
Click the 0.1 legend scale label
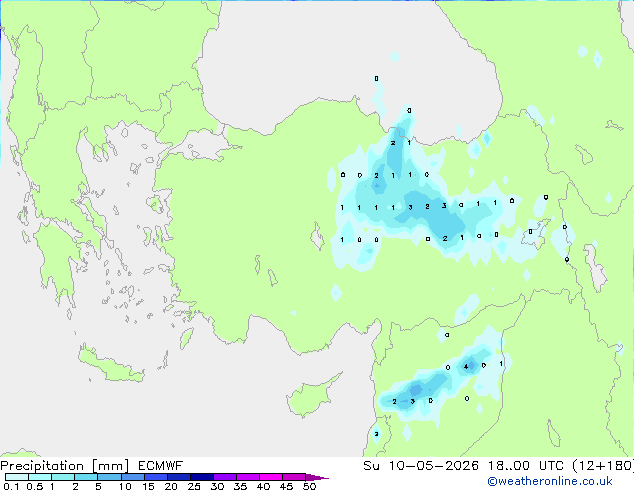click(x=11, y=486)
